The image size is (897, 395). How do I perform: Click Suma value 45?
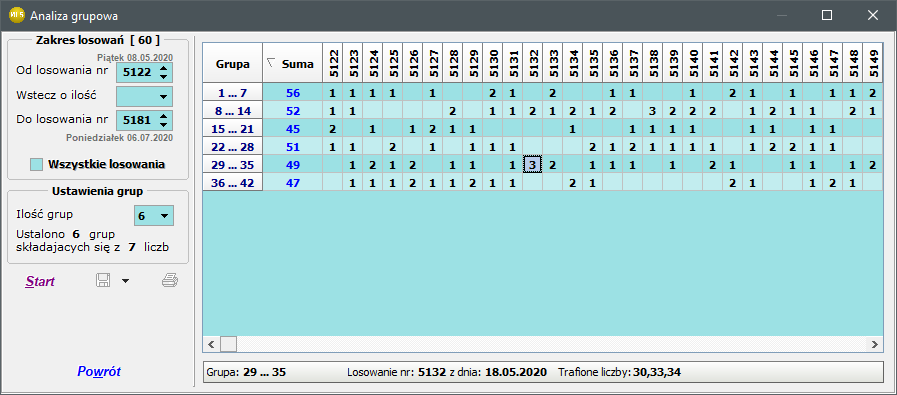click(x=292, y=129)
